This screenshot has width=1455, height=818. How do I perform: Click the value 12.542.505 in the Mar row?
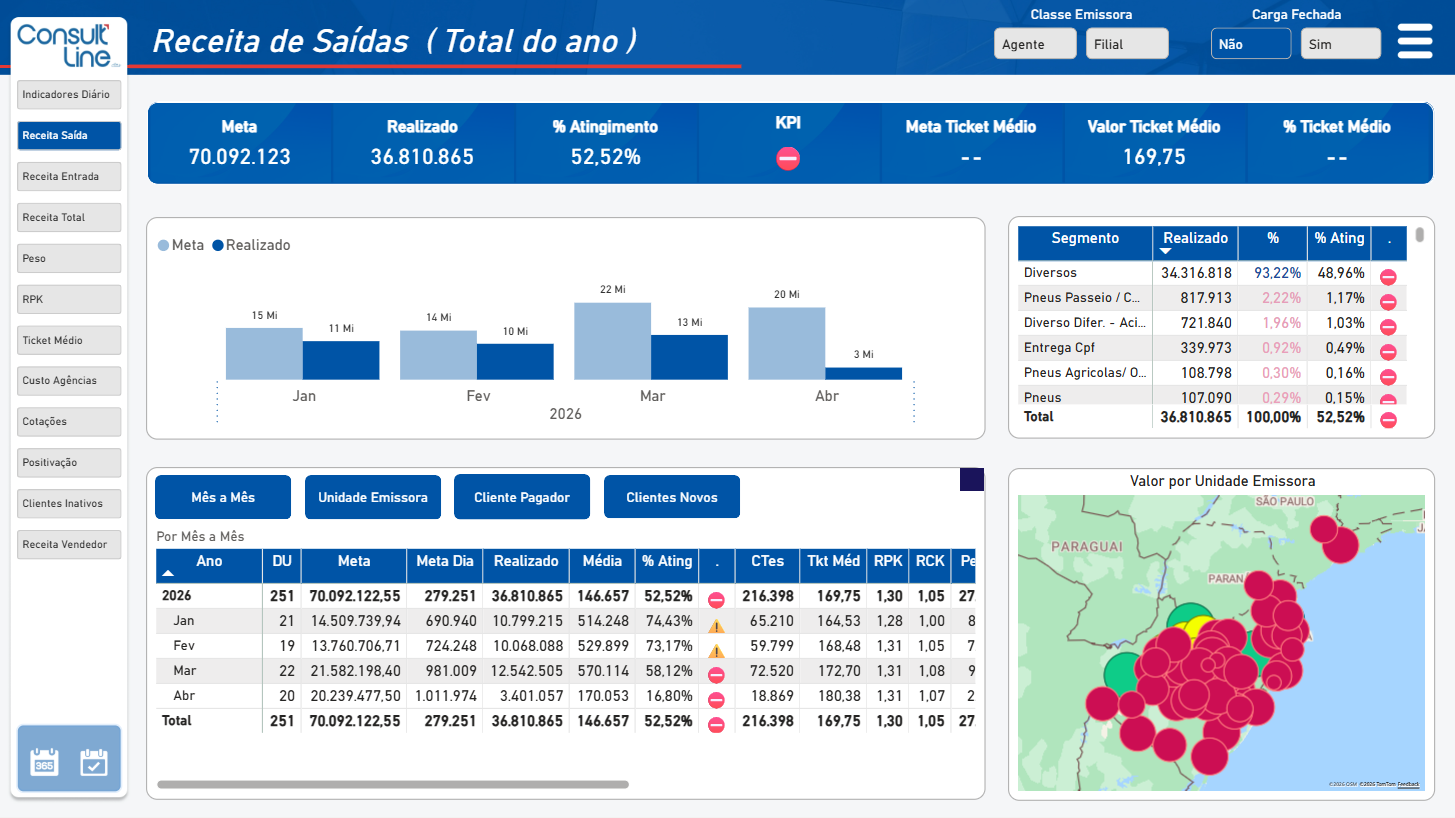(x=528, y=670)
